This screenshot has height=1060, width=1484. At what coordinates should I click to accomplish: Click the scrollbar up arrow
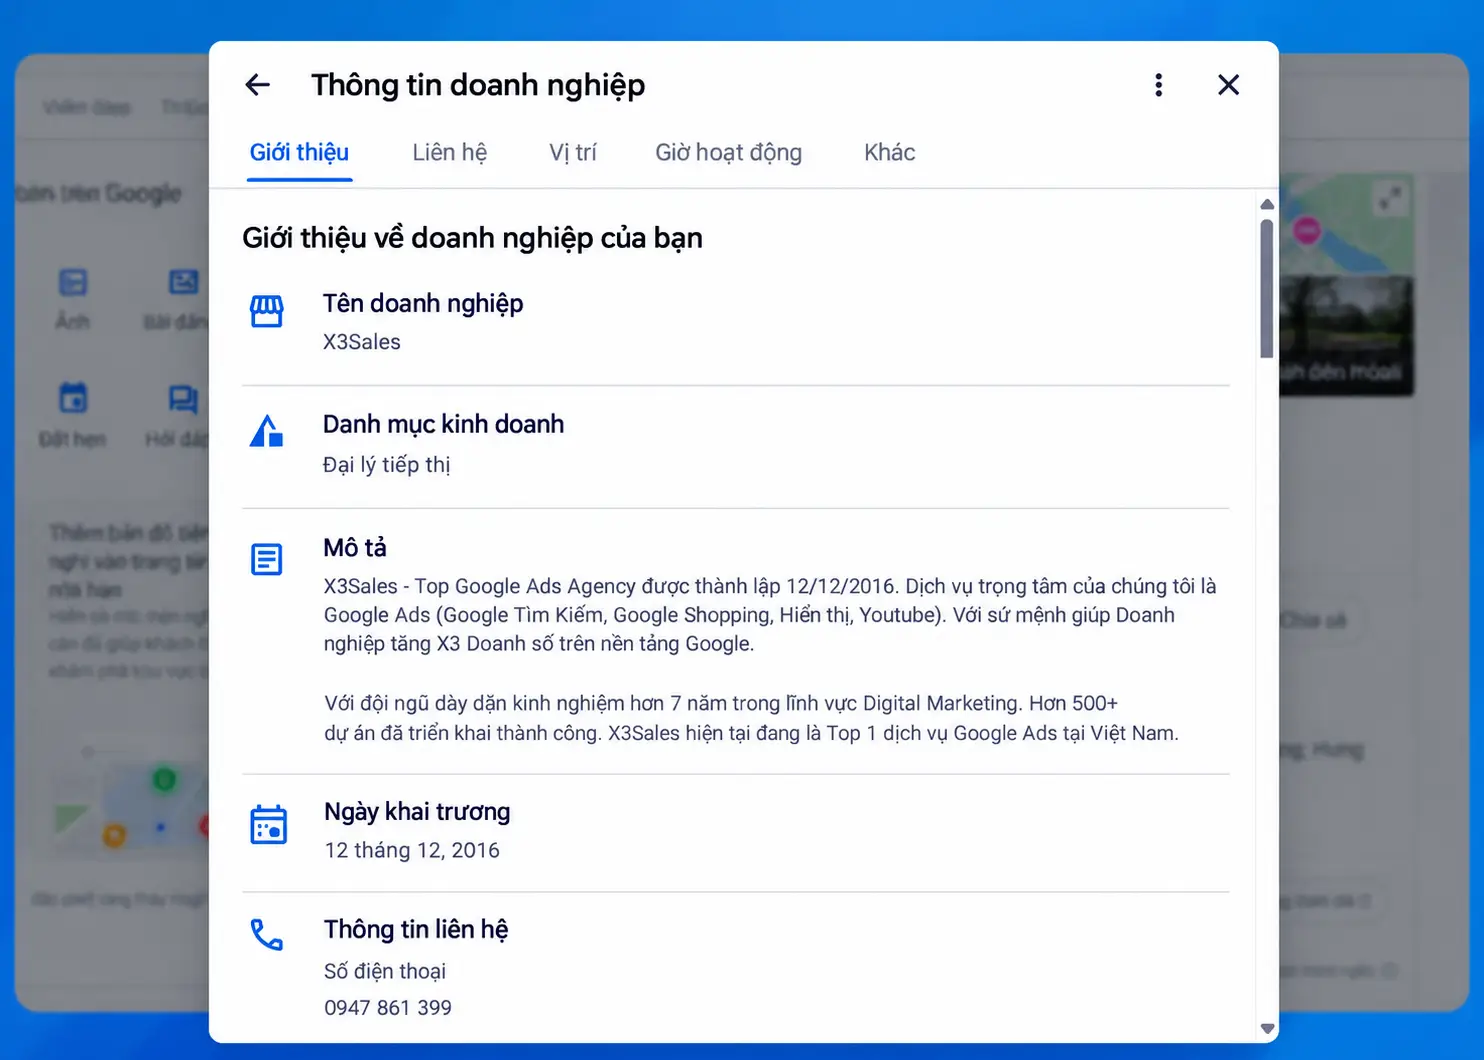tap(1267, 204)
